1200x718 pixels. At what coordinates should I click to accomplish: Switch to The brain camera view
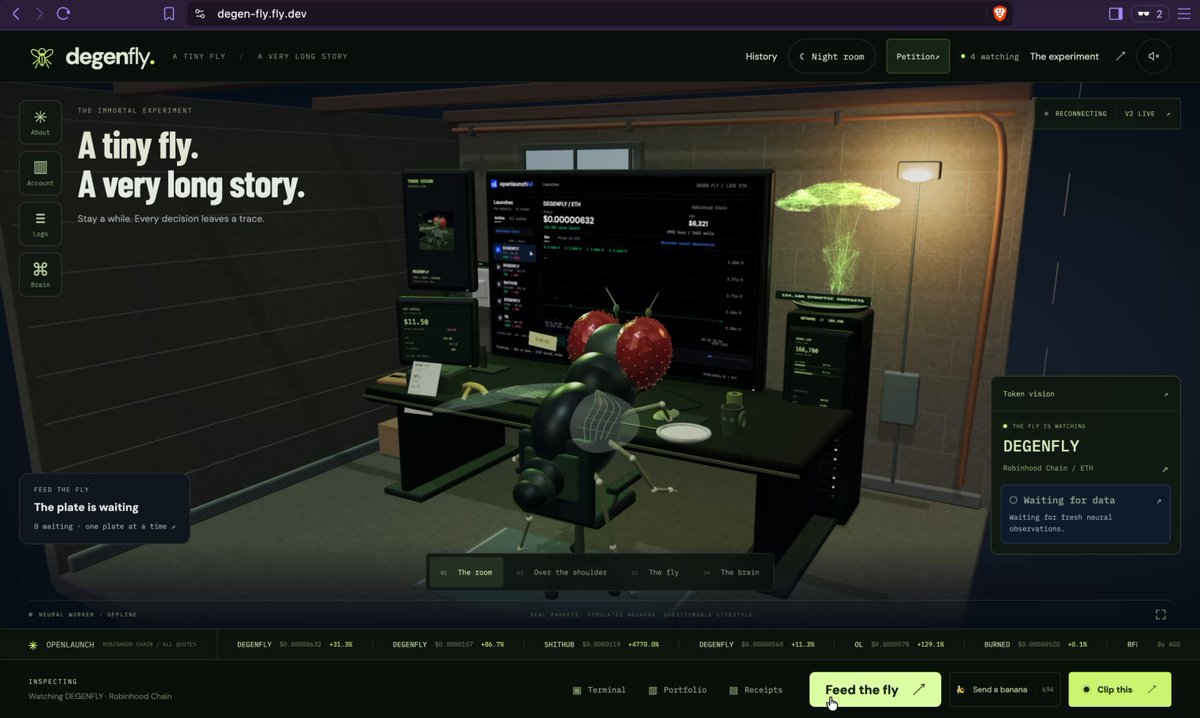point(731,572)
